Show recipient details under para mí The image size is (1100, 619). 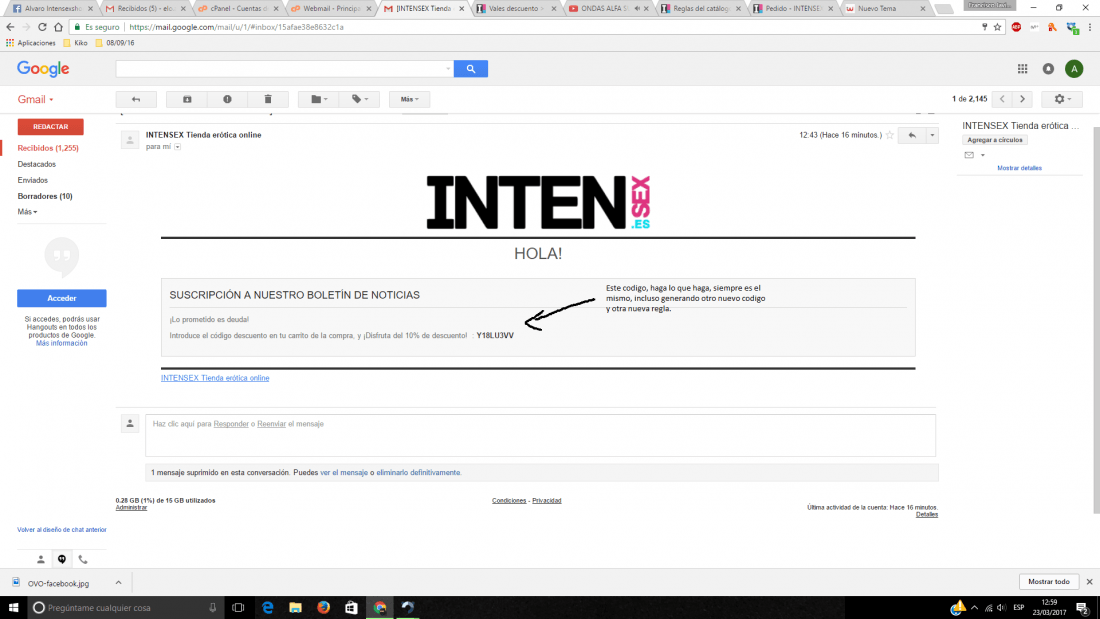pos(177,147)
